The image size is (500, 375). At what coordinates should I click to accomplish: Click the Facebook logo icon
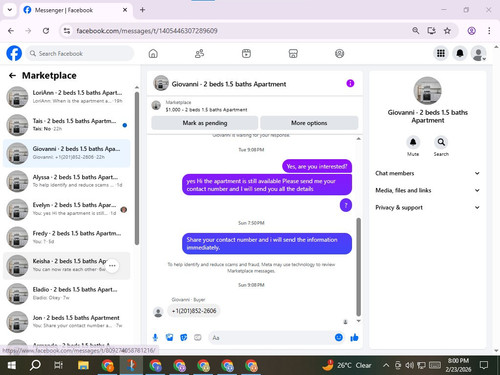[x=14, y=53]
